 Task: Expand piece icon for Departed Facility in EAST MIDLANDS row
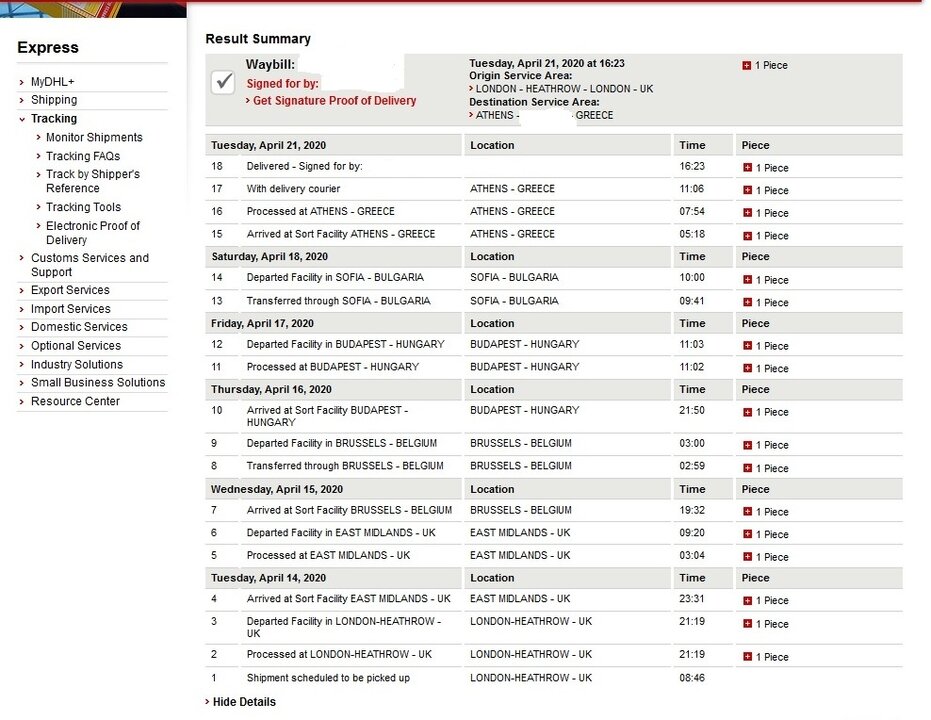(x=748, y=534)
